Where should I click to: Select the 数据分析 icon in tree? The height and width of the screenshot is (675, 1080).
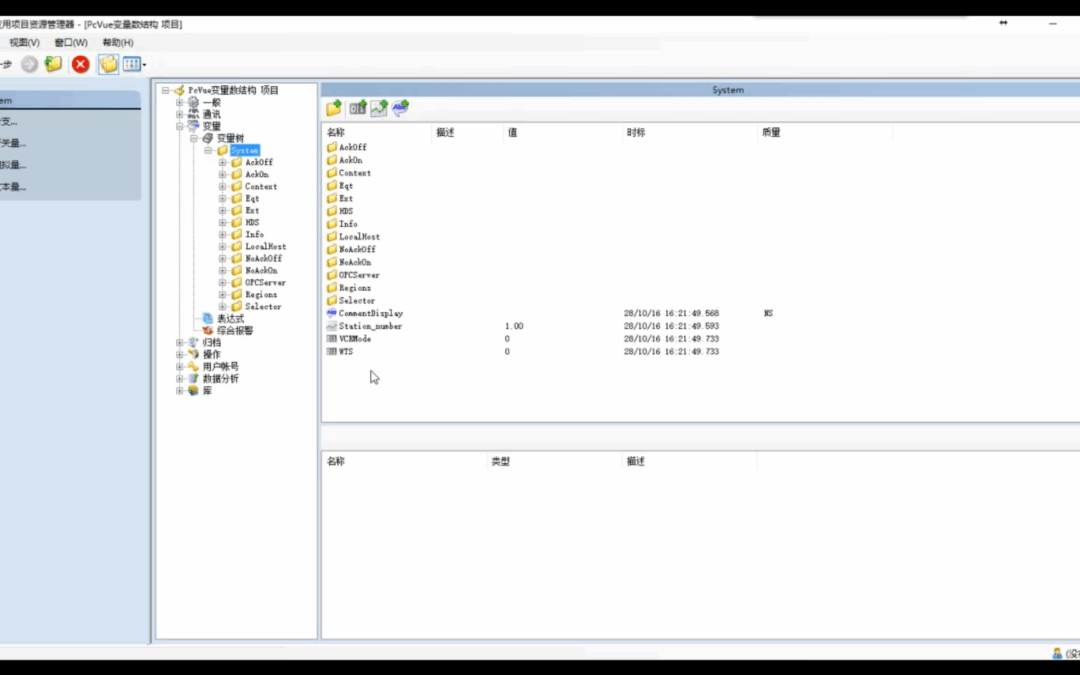tap(194, 379)
